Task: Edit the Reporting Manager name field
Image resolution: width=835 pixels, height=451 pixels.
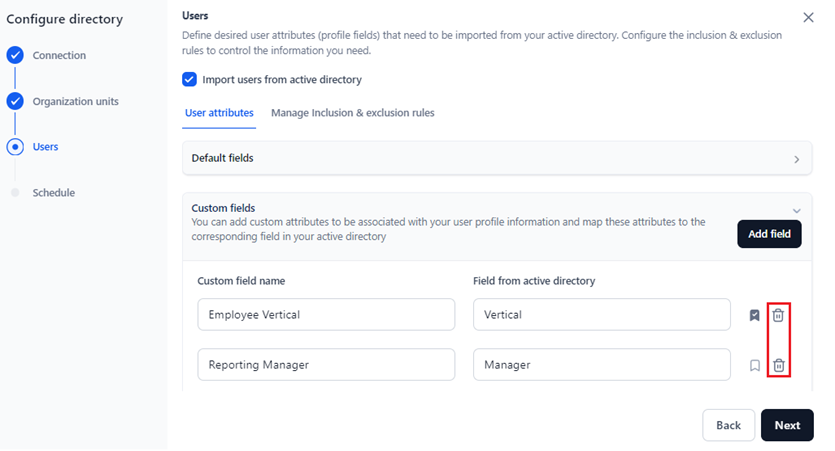Action: (x=326, y=365)
